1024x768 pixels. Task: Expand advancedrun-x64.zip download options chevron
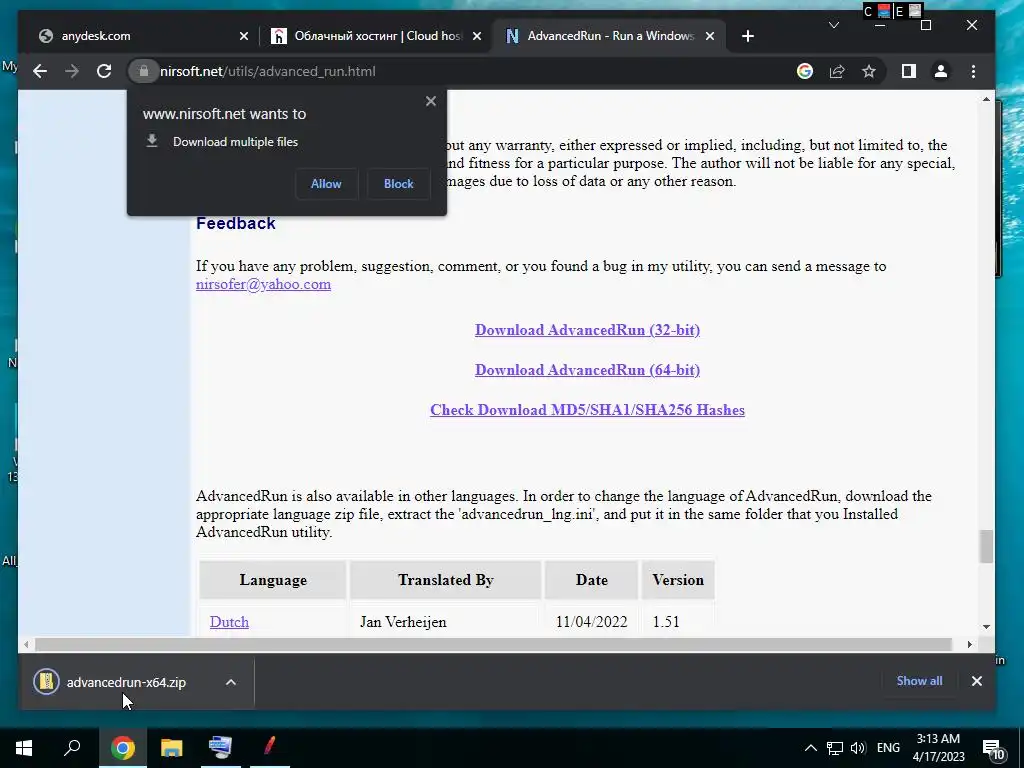pyautogui.click(x=231, y=682)
